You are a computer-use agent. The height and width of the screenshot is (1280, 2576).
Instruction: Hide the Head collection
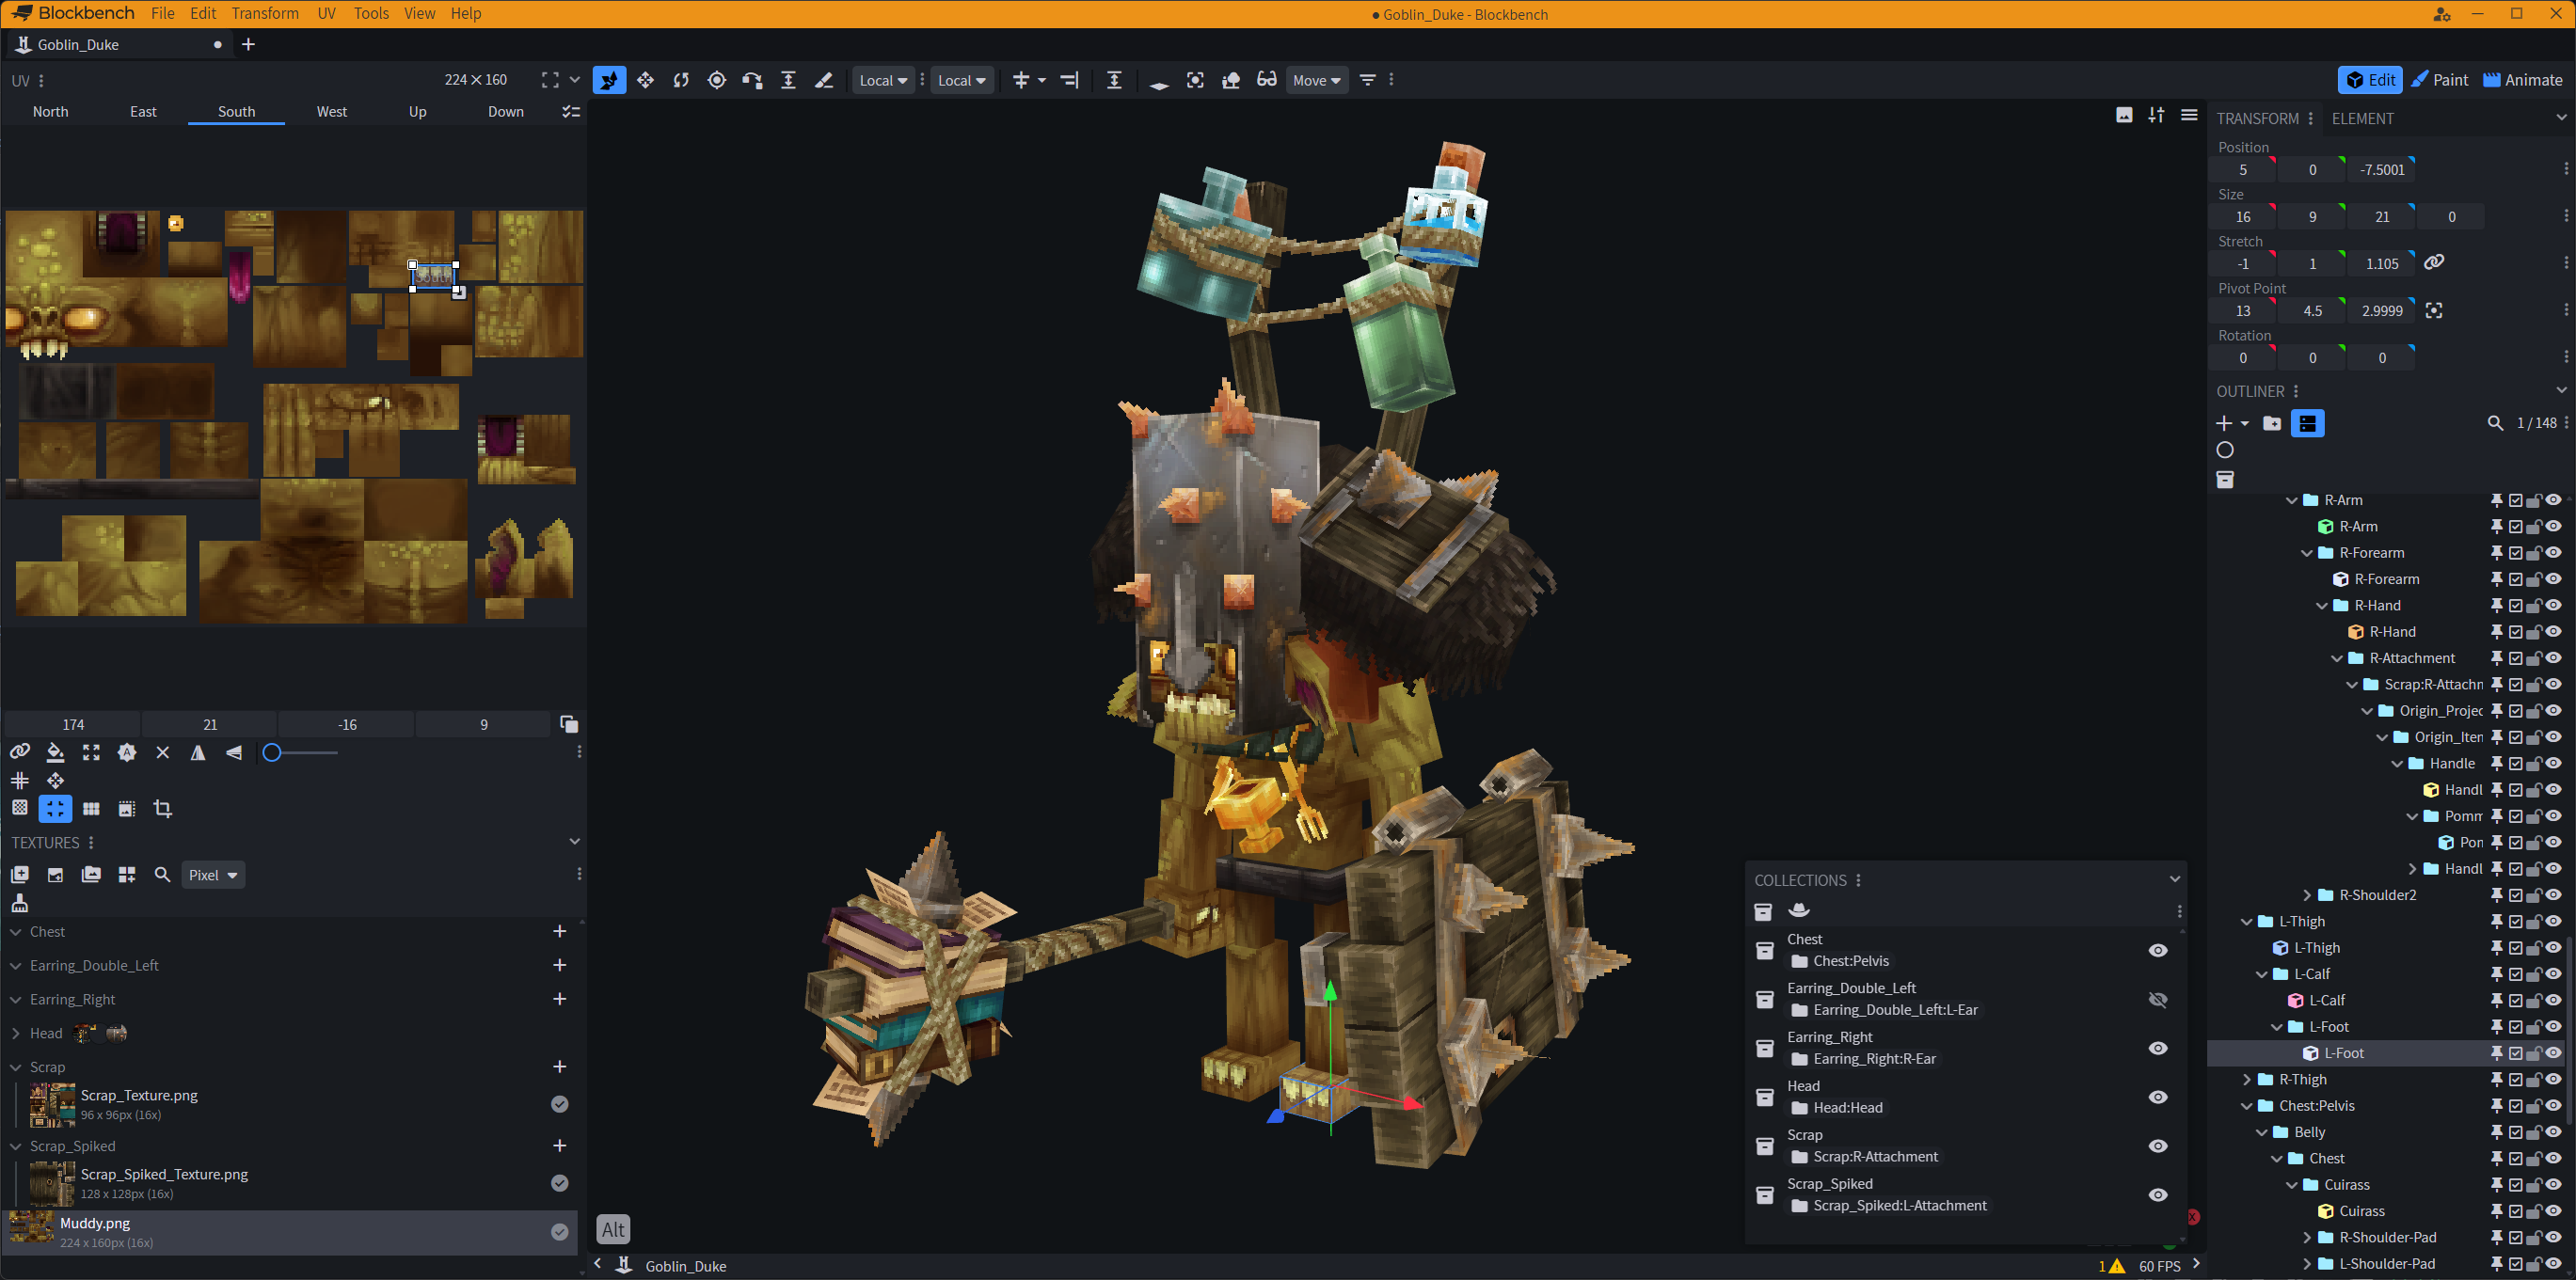pyautogui.click(x=2157, y=1097)
